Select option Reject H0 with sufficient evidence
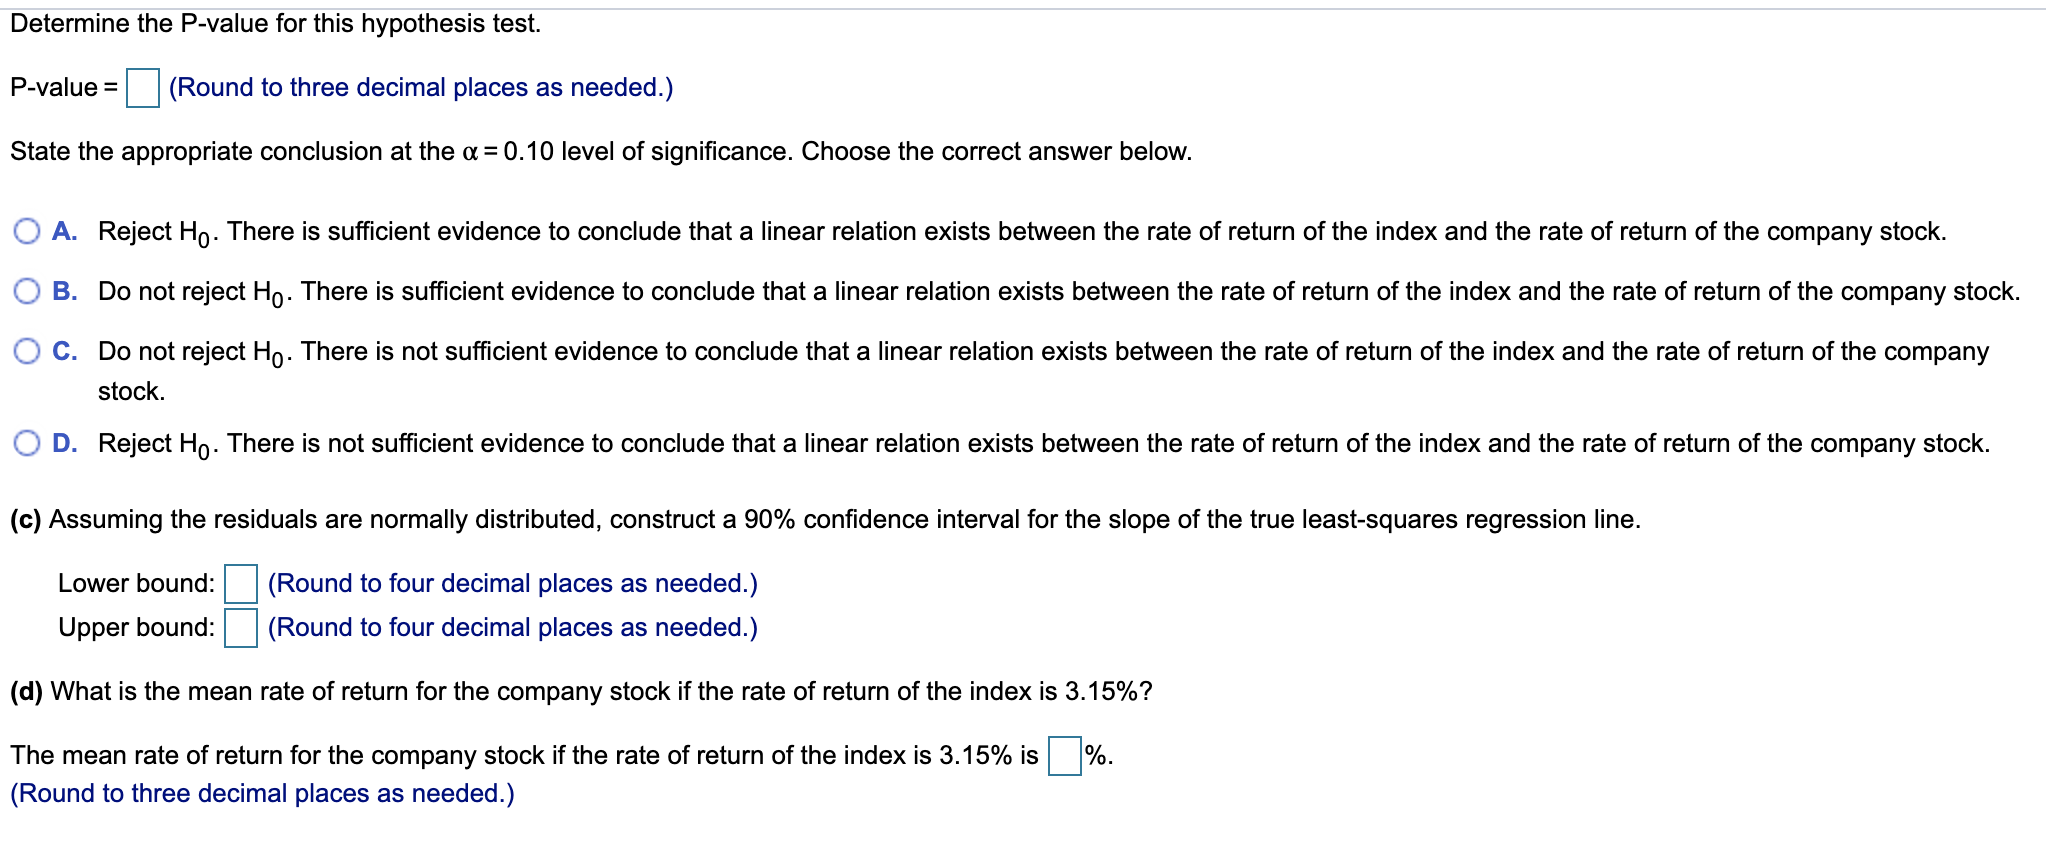This screenshot has height=858, width=2046. [x=25, y=230]
